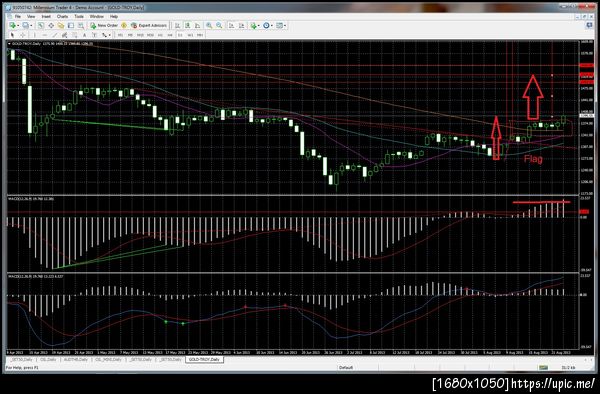
Task: Click the Default profile in status bar
Action: 346,368
